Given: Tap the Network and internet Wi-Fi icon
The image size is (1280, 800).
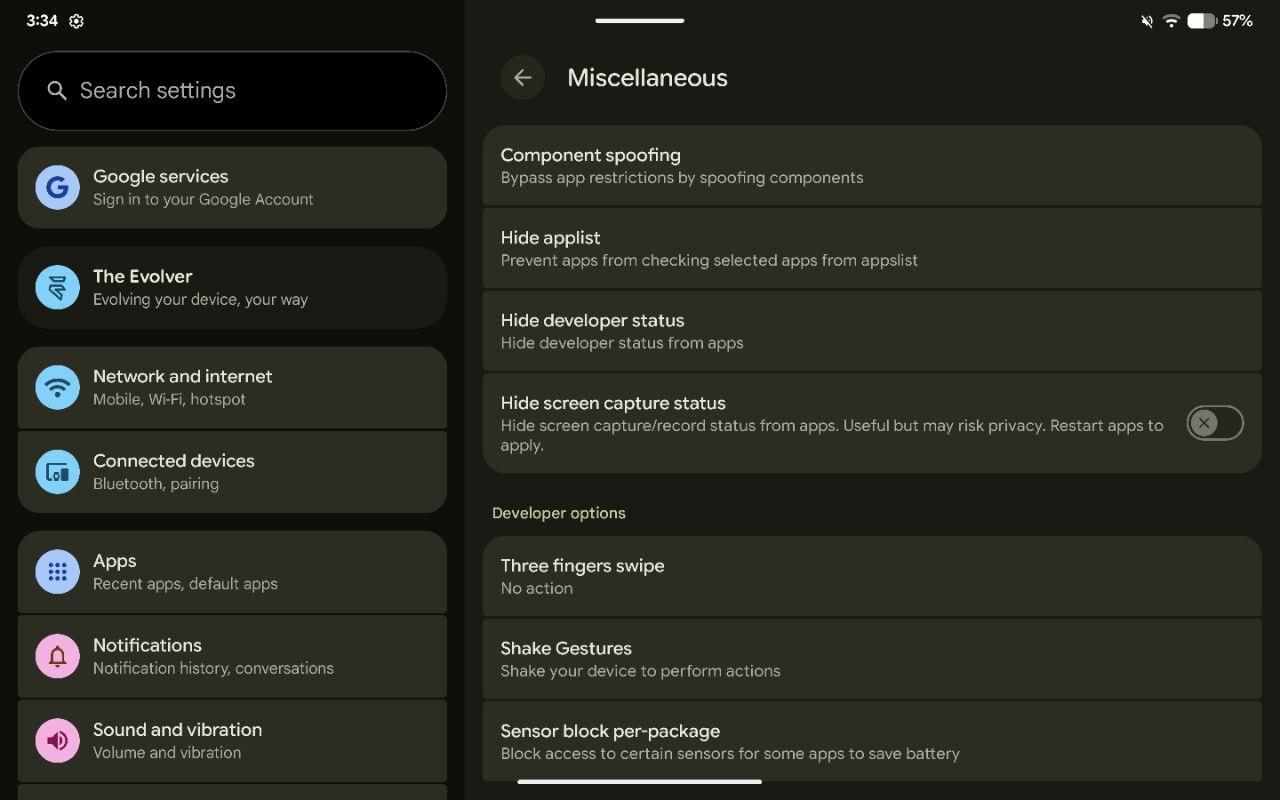Looking at the screenshot, I should coord(57,387).
